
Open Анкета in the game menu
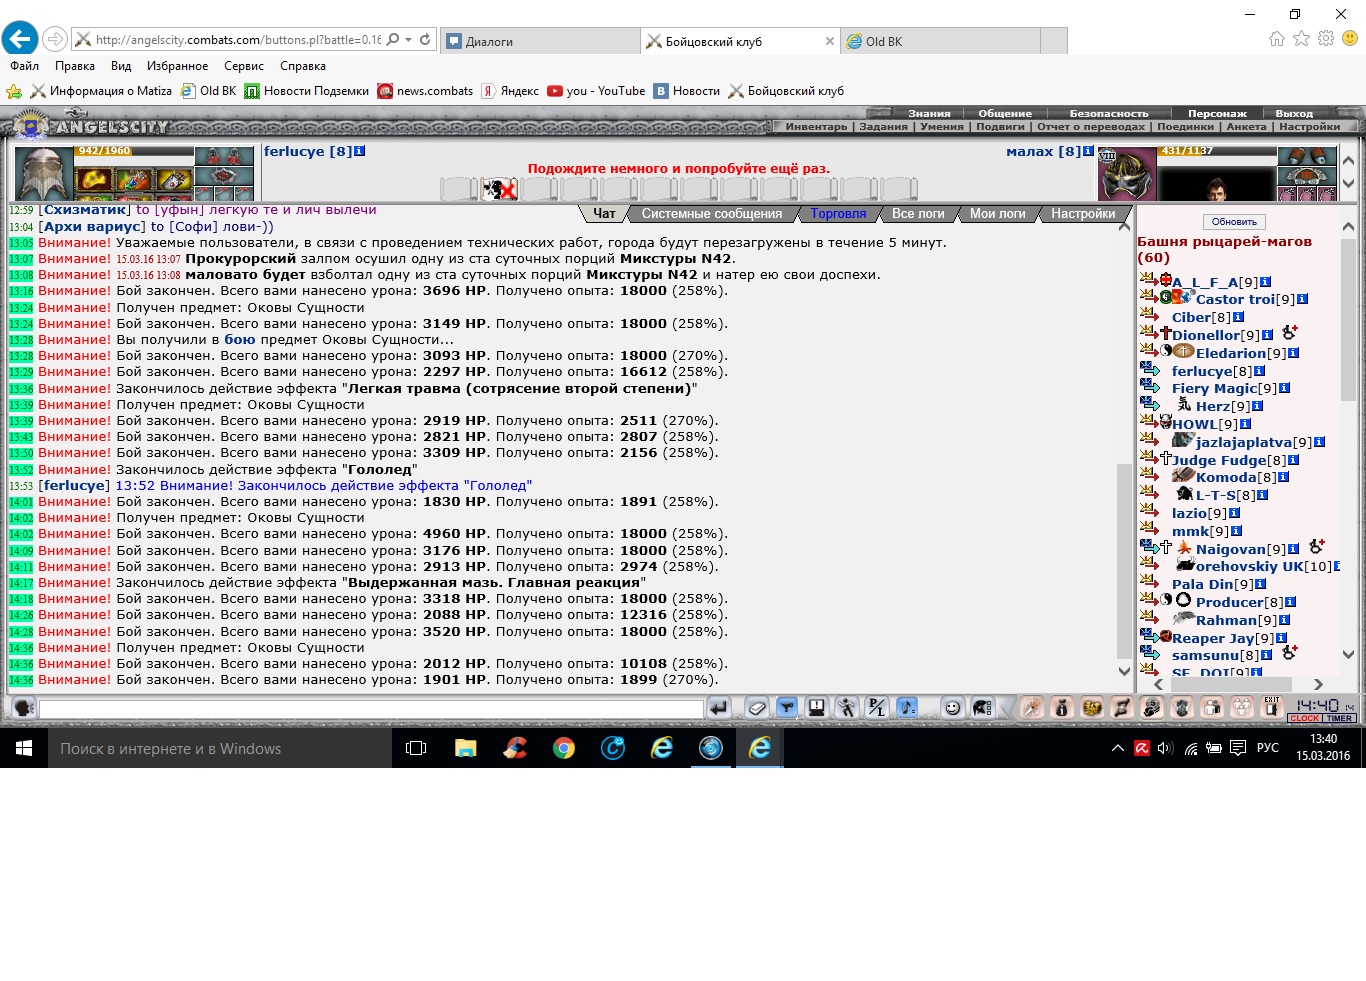[1246, 126]
